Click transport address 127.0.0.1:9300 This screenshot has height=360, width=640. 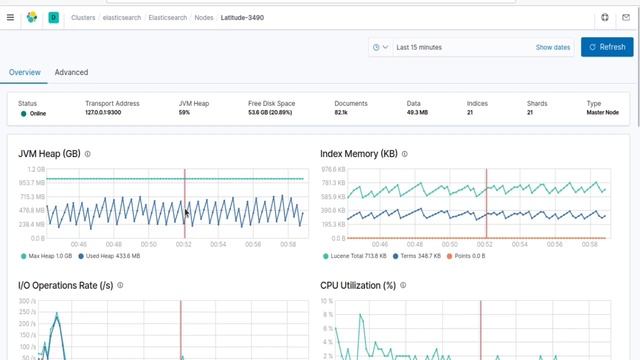[x=103, y=112]
